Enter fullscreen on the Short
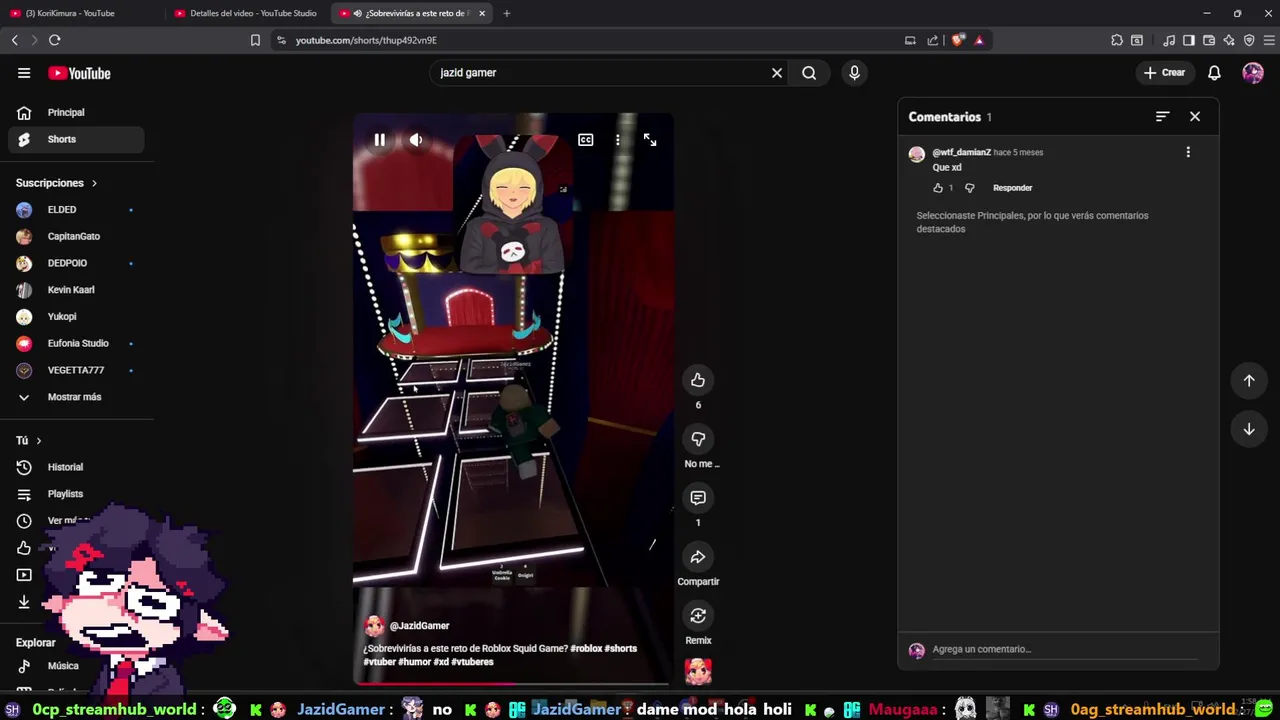This screenshot has height=720, width=1280. tap(650, 140)
